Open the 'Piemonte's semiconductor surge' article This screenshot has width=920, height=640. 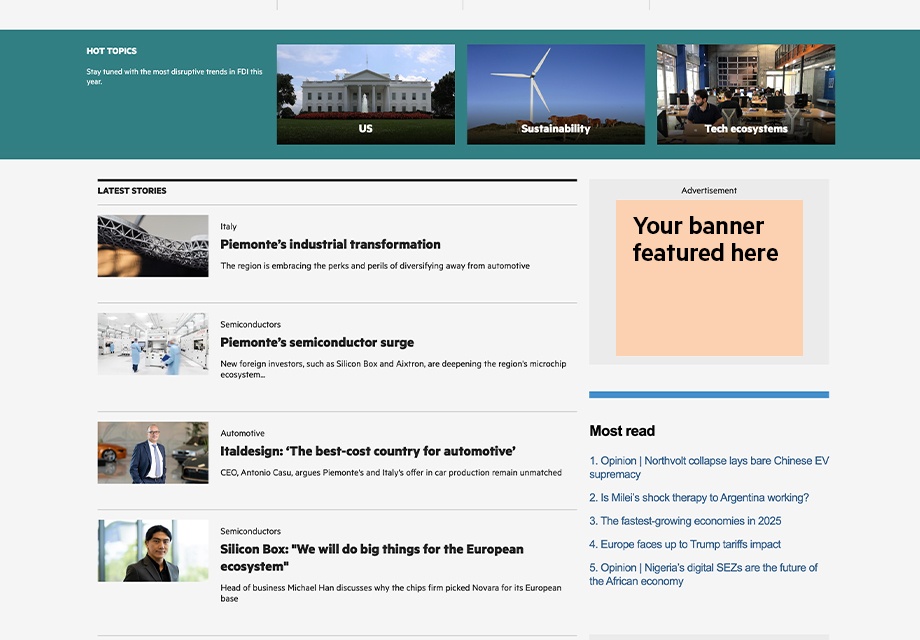pyautogui.click(x=316, y=342)
